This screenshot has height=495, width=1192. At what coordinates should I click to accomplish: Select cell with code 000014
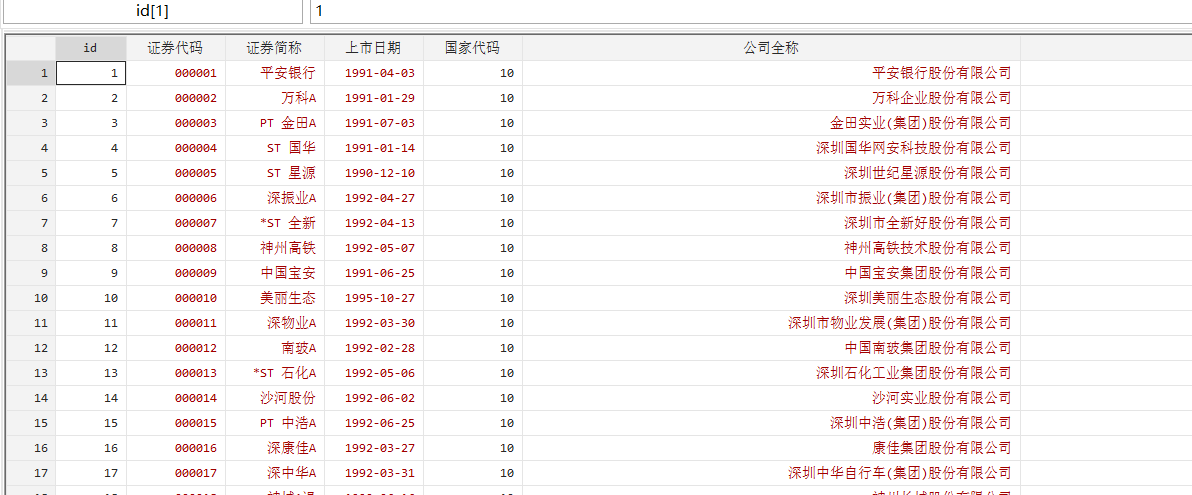pyautogui.click(x=176, y=398)
